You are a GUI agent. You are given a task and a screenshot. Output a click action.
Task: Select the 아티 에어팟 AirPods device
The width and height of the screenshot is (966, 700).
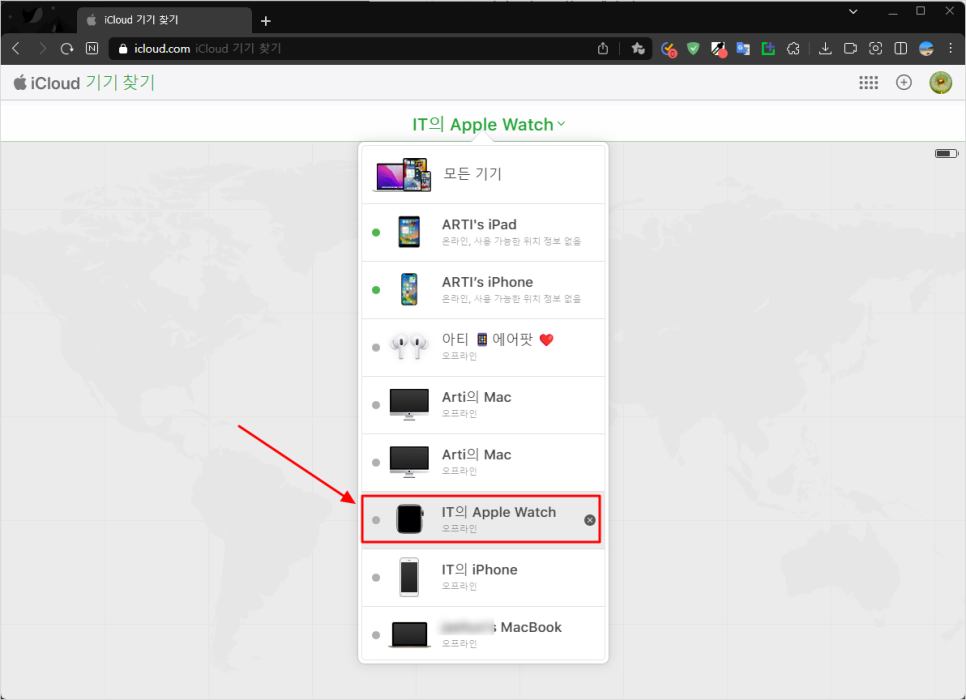click(483, 348)
